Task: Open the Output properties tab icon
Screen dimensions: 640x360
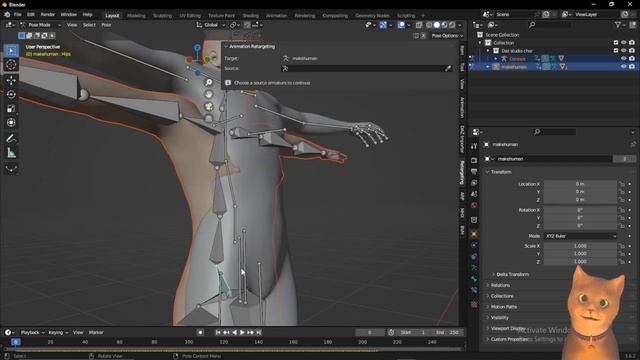Action: 474,172
